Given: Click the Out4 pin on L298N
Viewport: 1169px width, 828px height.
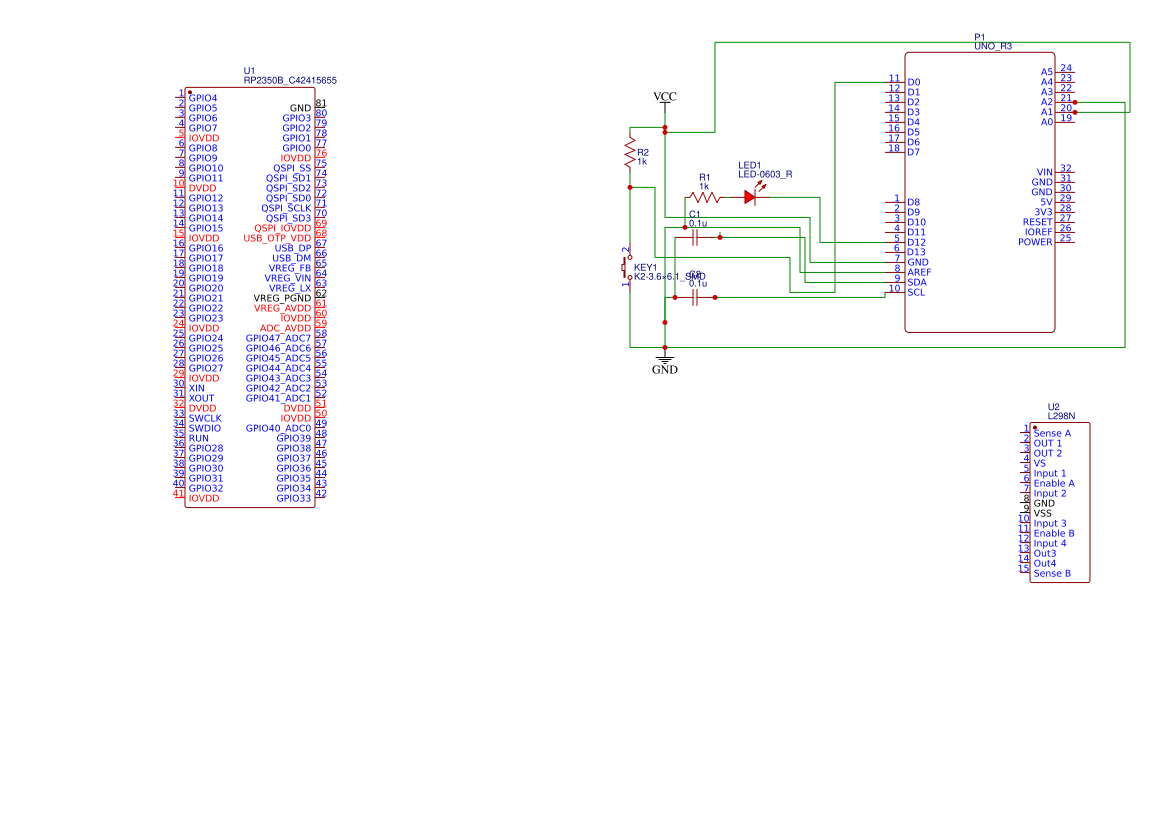Looking at the screenshot, I should 1044,563.
